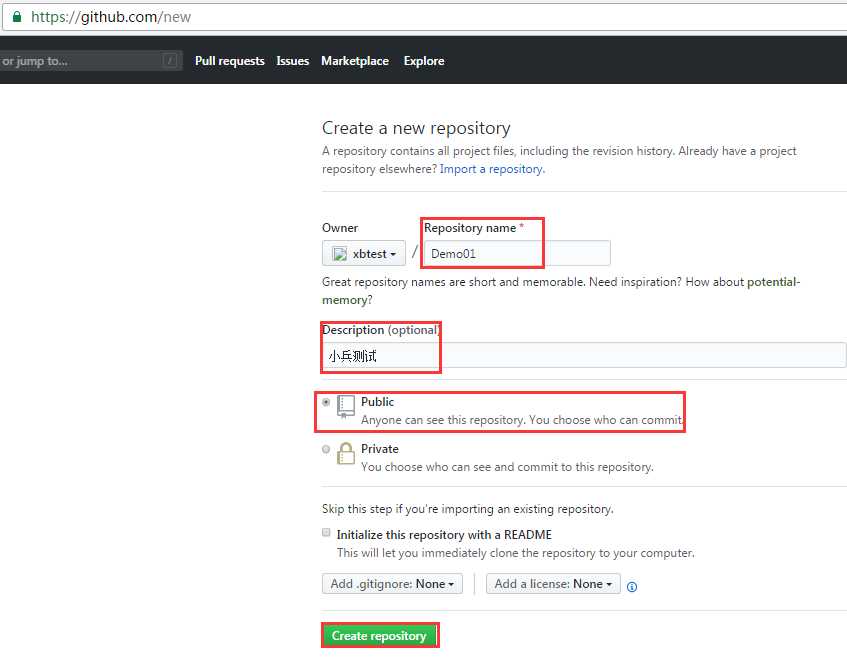Focus the Repository name field containing Demo01
Screen dimensions: 847x662
tap(517, 253)
